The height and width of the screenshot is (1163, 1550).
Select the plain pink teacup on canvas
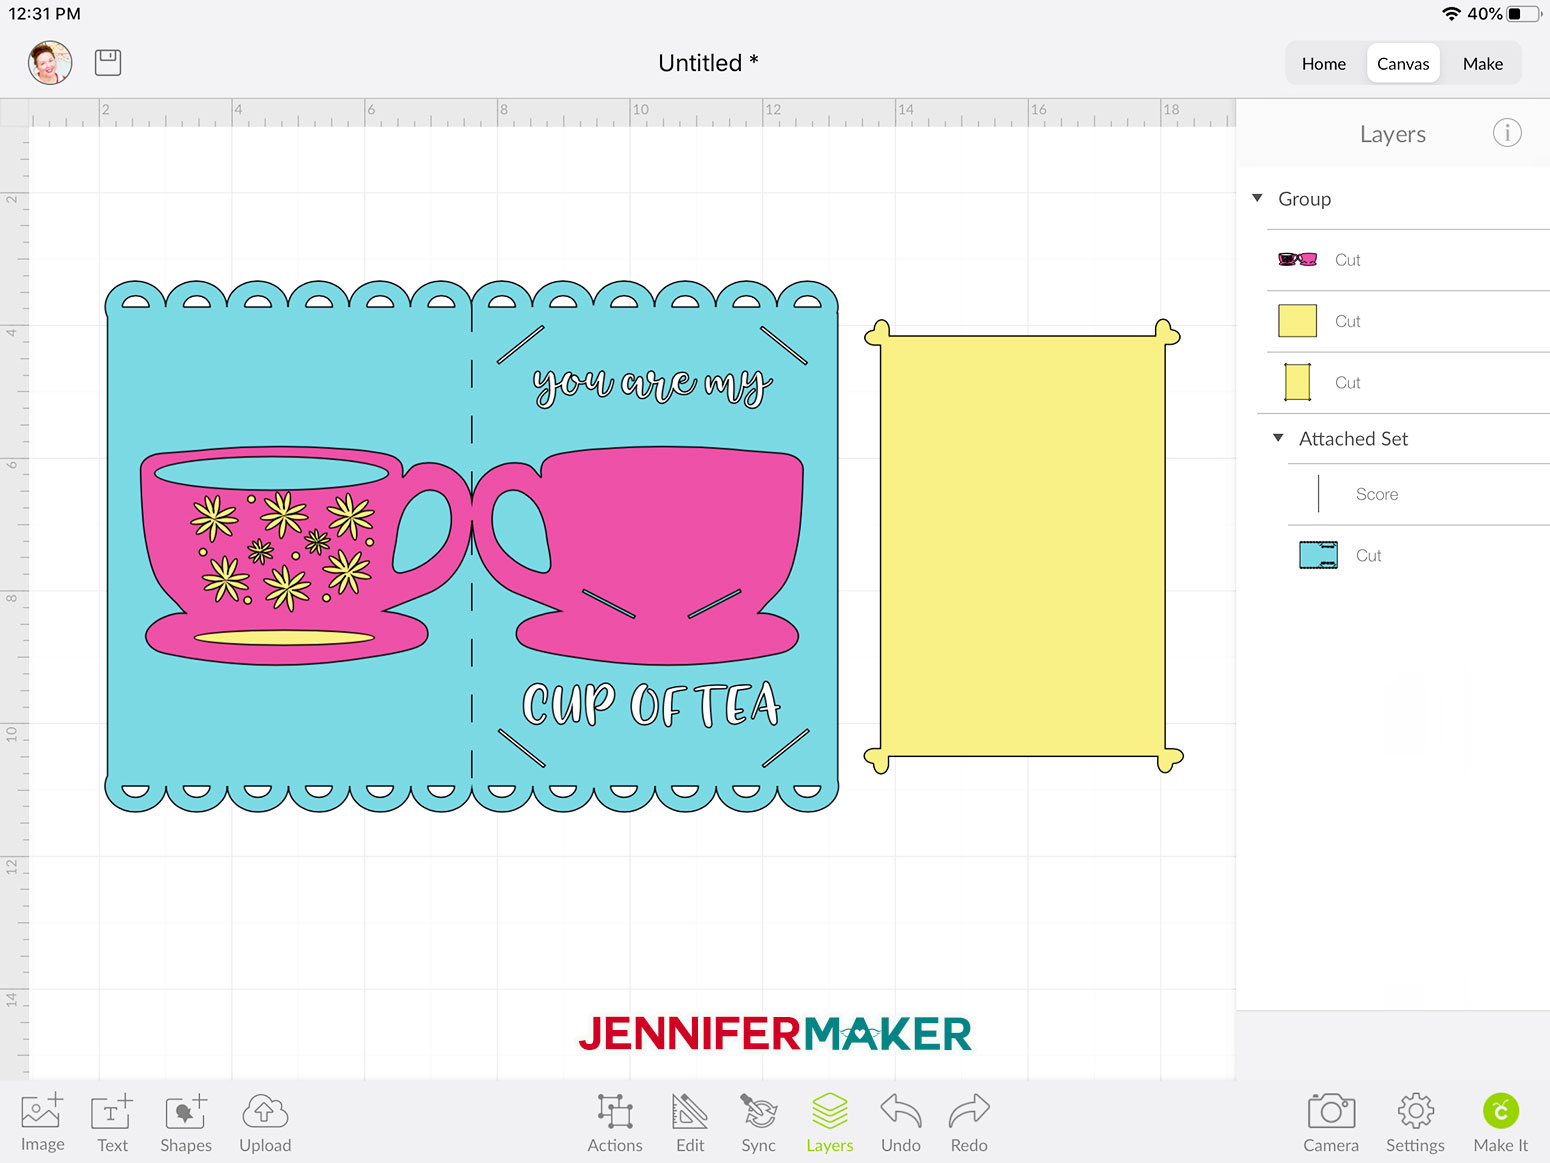638,556
